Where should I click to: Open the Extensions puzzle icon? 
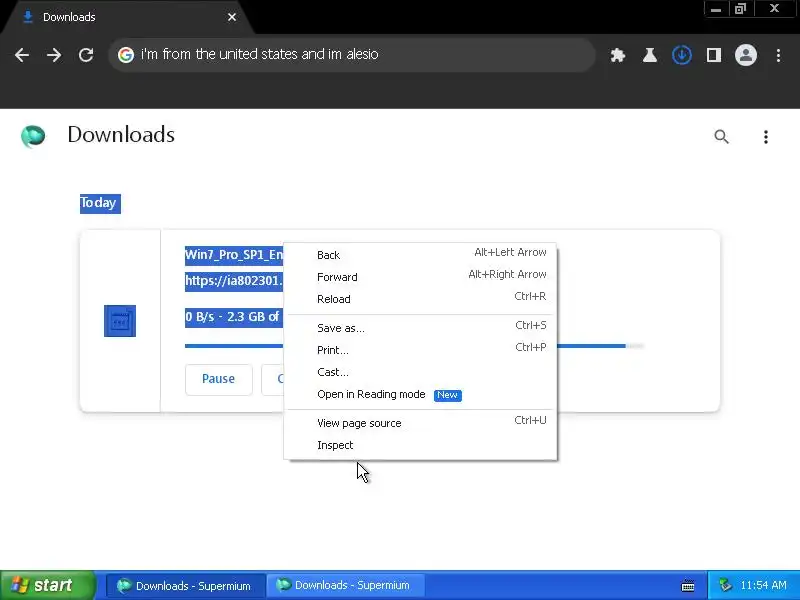coord(618,55)
